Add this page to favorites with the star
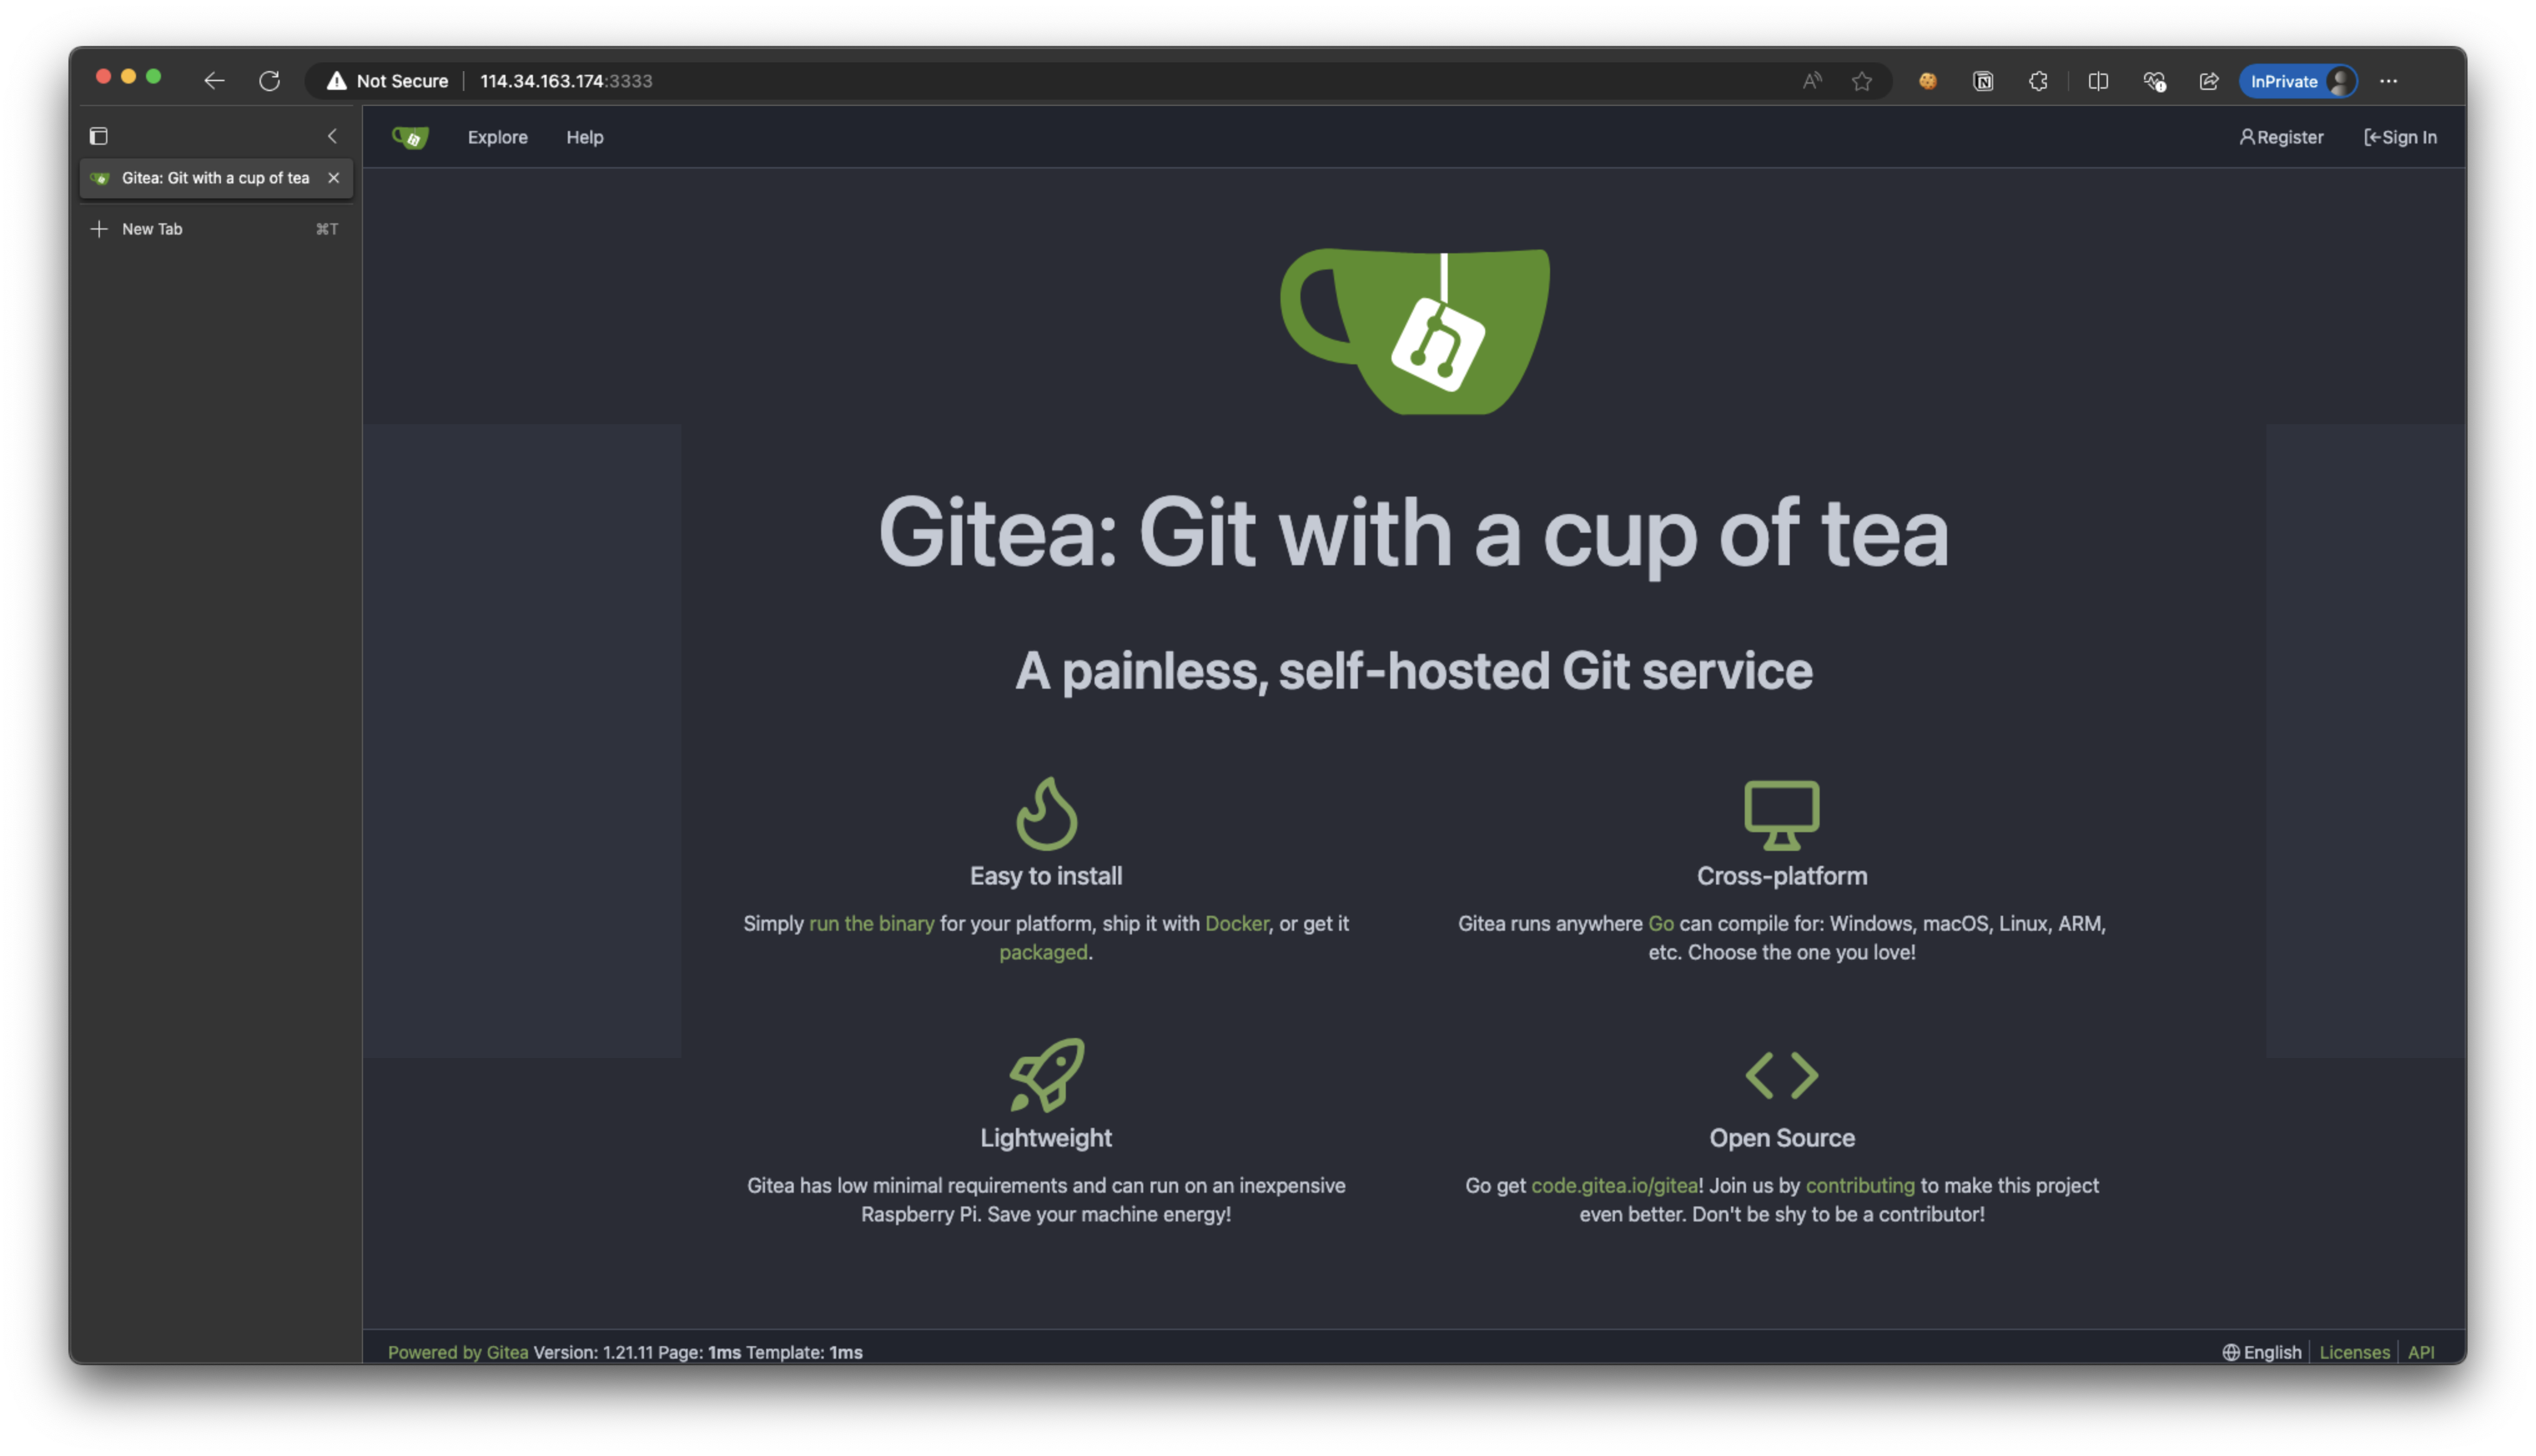The width and height of the screenshot is (2536, 1456). point(1861,81)
